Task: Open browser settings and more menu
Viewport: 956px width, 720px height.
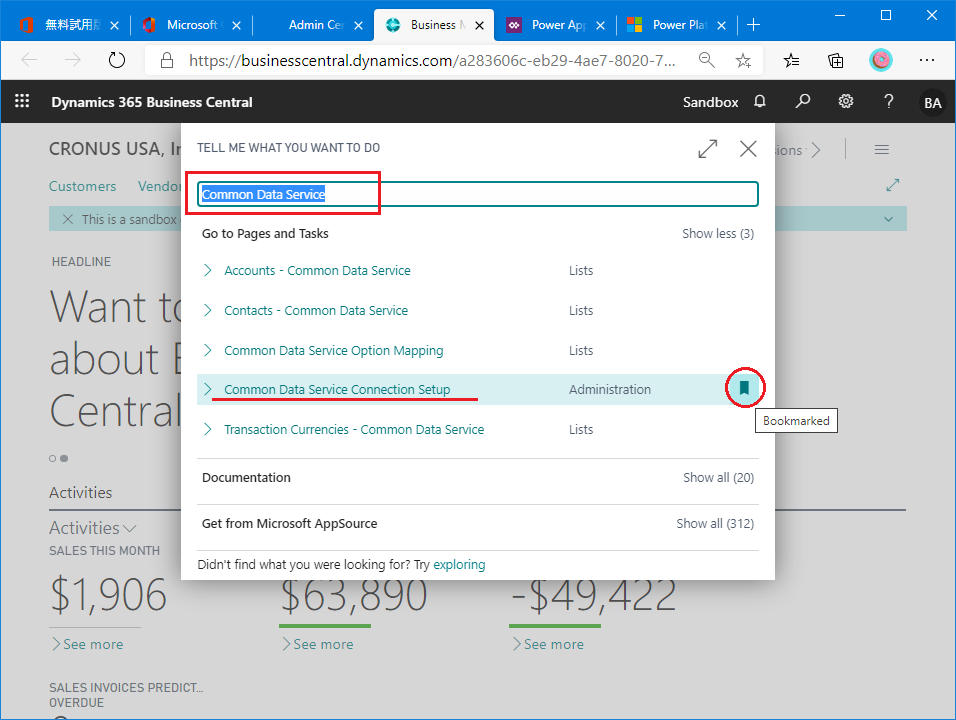Action: click(927, 60)
